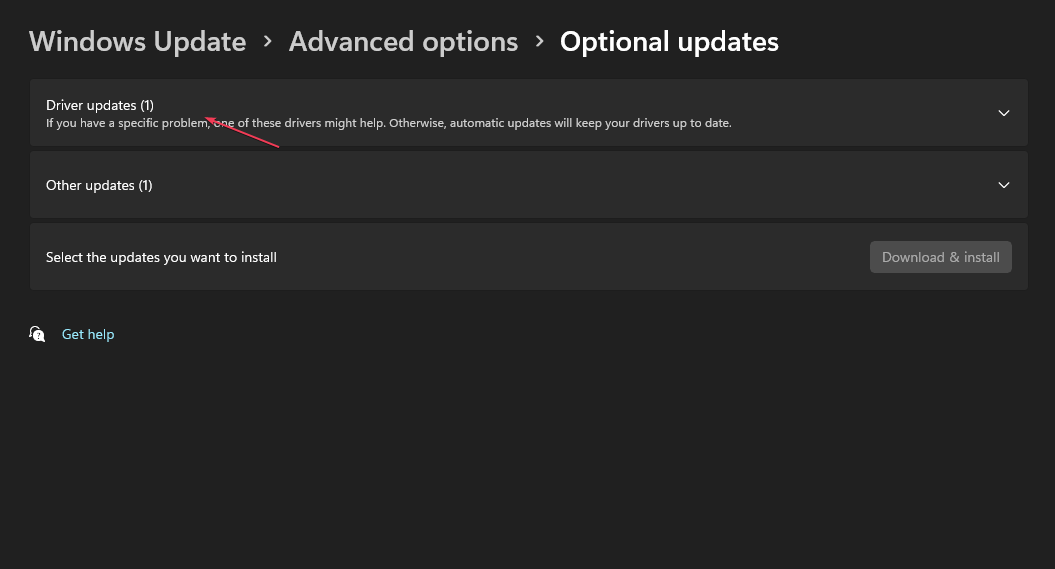Image resolution: width=1055 pixels, height=569 pixels.
Task: Click the driver description text about specific problems
Action: [388, 124]
